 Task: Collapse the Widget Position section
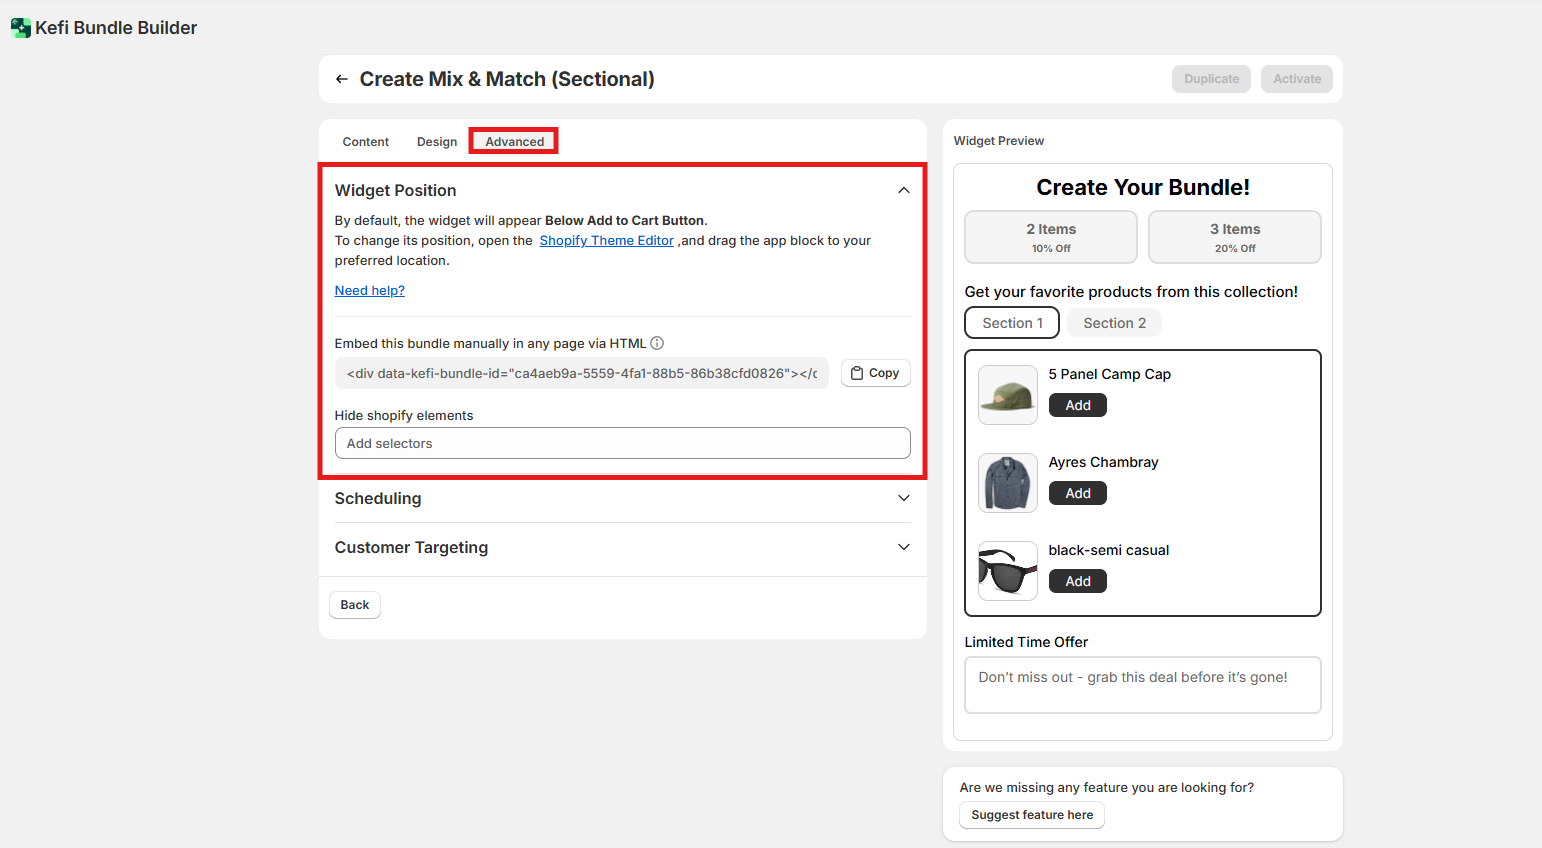pos(903,190)
